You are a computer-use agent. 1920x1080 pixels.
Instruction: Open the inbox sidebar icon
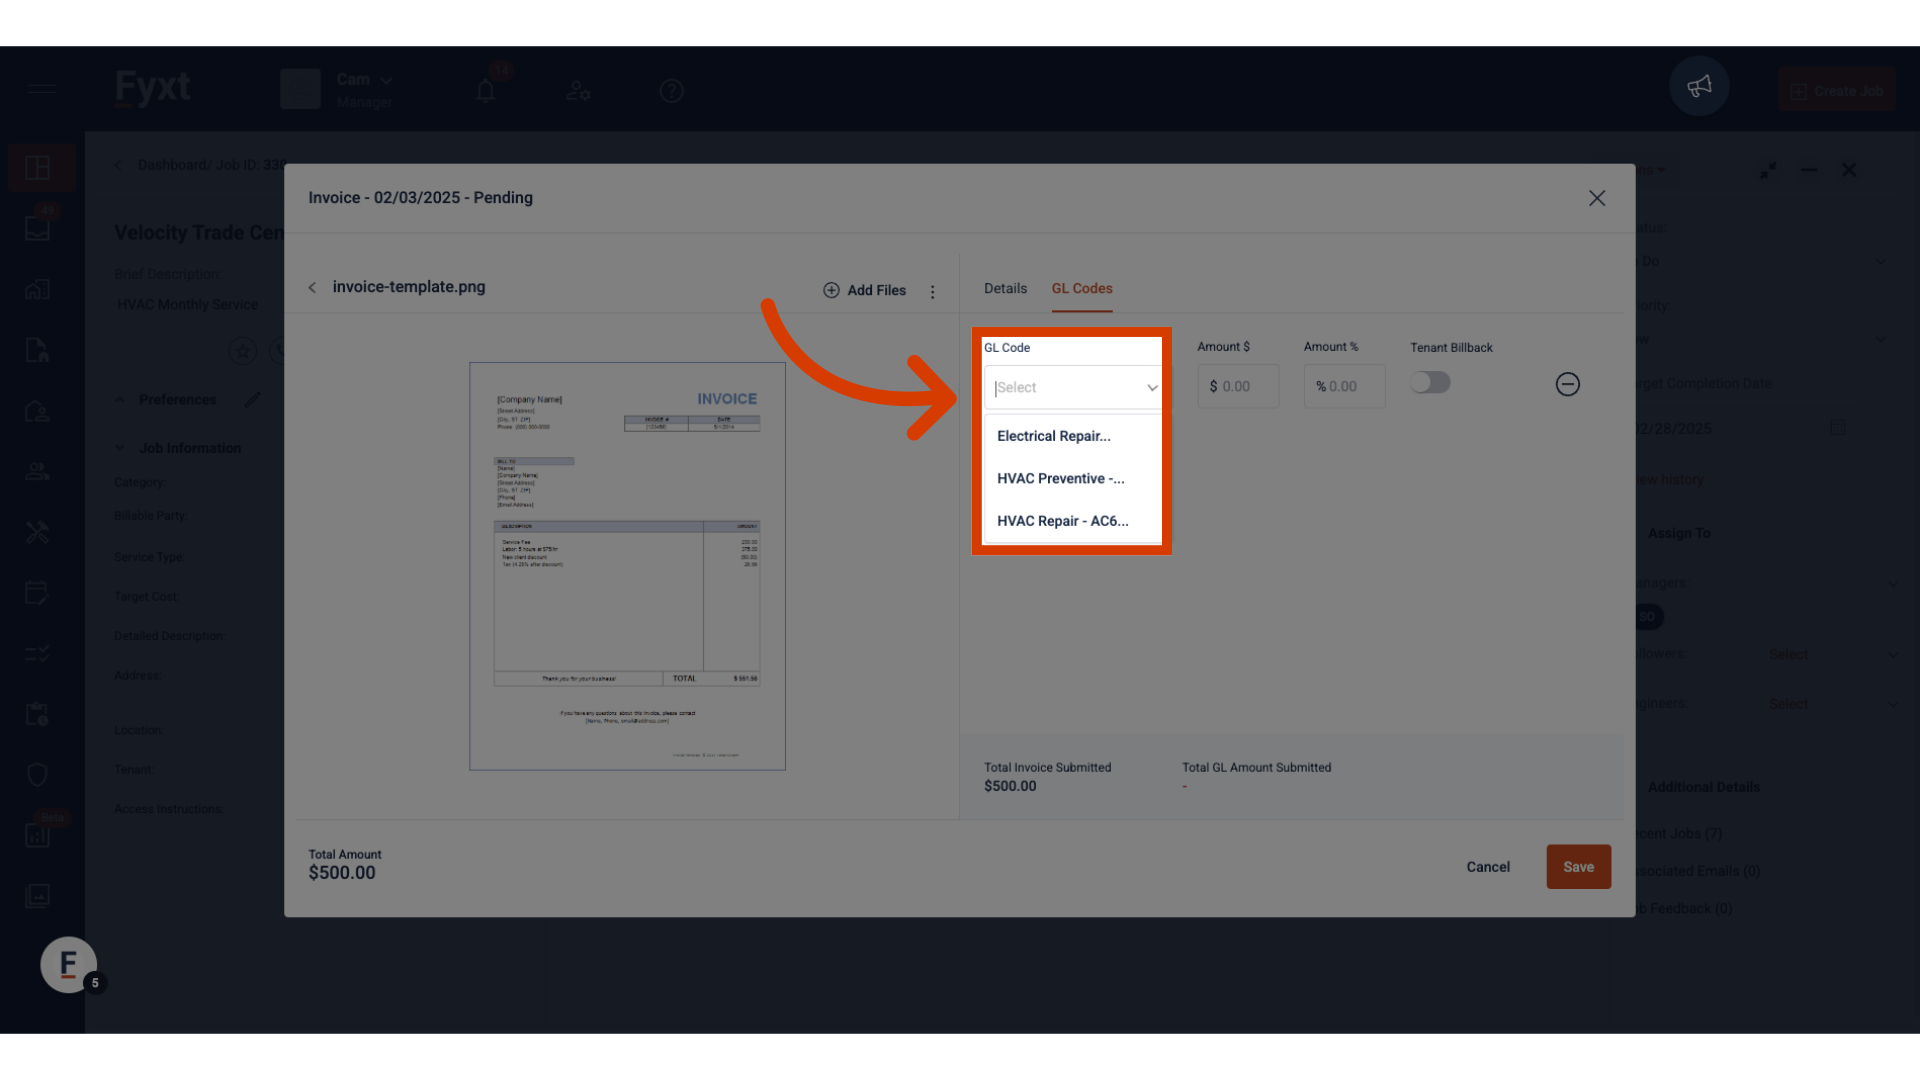tap(38, 229)
